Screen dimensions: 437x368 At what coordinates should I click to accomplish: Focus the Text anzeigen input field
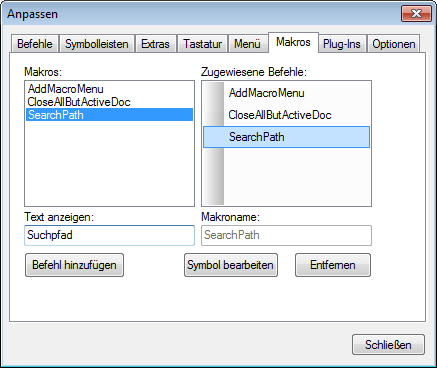click(x=109, y=235)
